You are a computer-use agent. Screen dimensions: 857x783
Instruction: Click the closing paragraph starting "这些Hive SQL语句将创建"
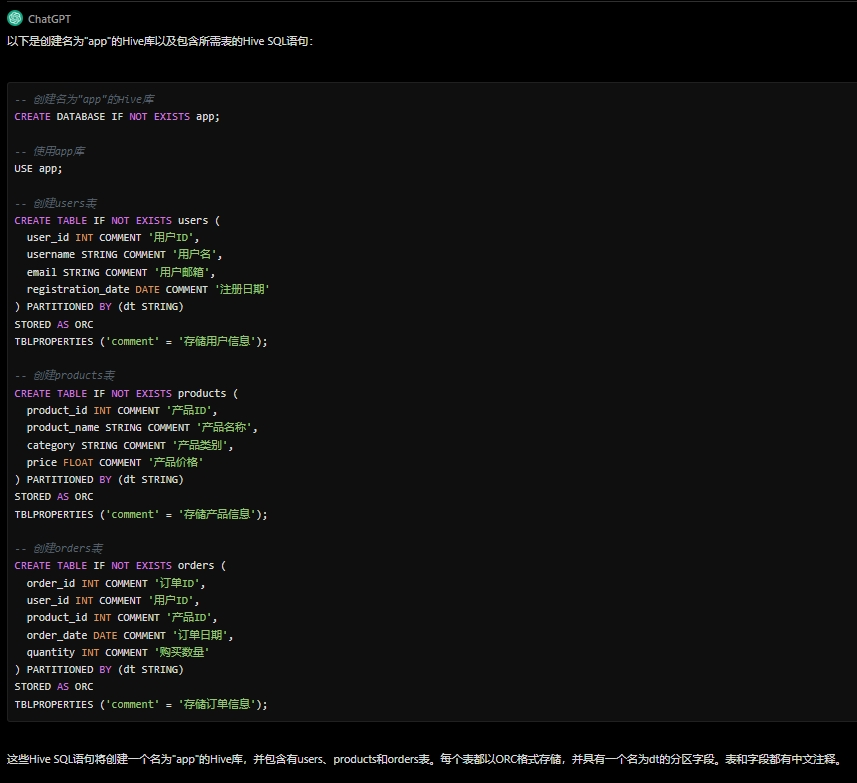(x=425, y=760)
